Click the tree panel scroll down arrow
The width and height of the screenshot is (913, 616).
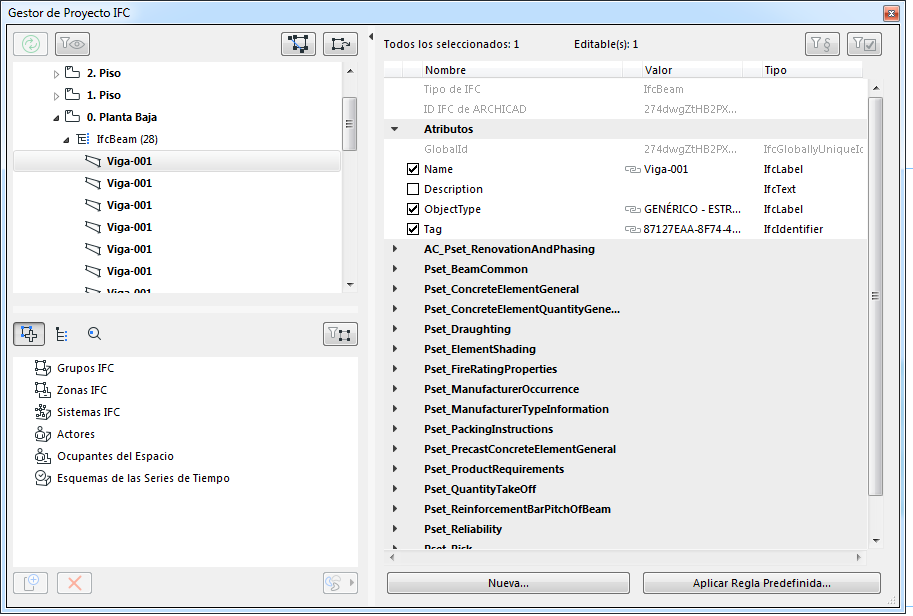click(x=350, y=285)
